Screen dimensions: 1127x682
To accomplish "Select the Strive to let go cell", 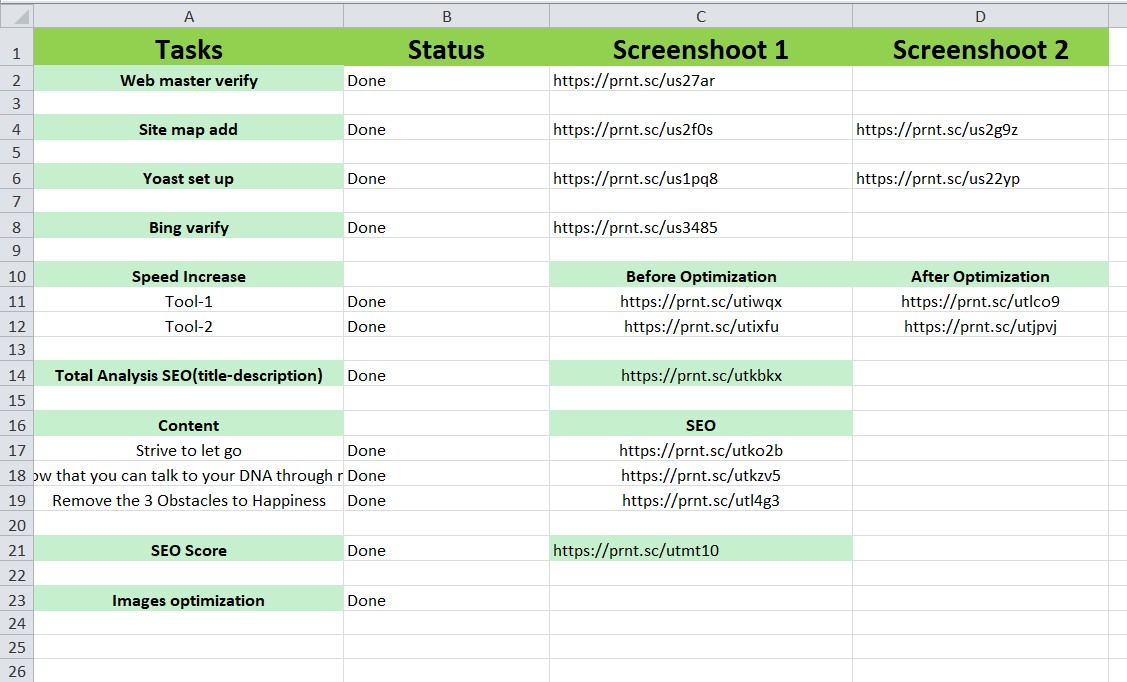I will coord(188,450).
